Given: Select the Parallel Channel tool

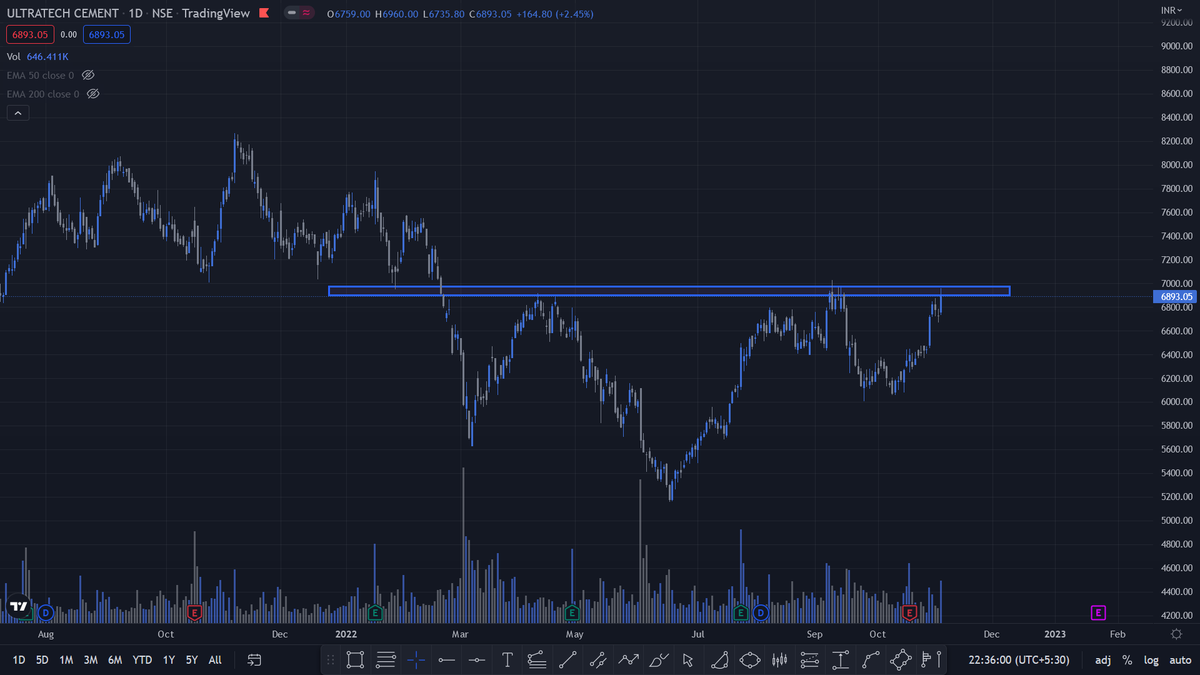Looking at the screenshot, I should 598,659.
